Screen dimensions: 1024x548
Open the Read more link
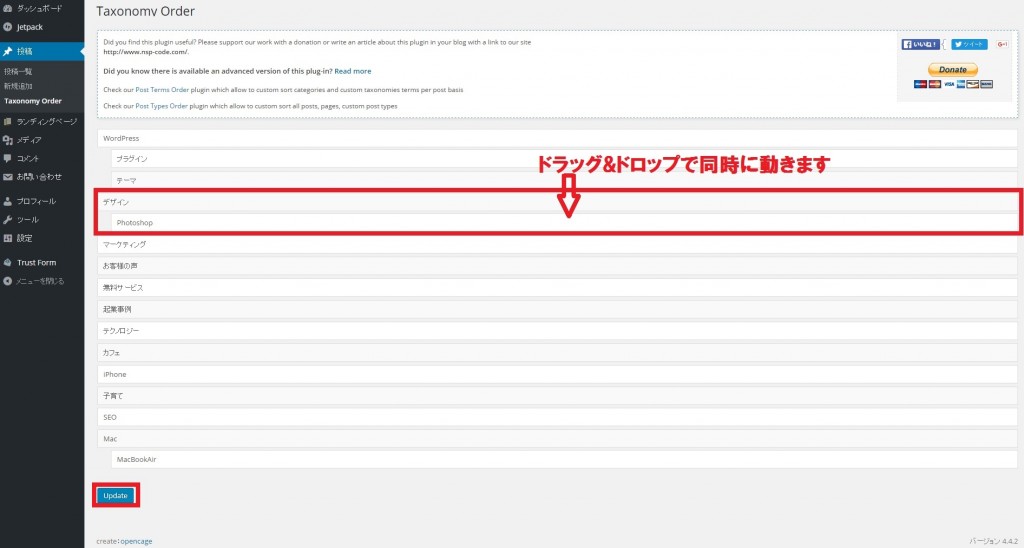click(x=352, y=71)
